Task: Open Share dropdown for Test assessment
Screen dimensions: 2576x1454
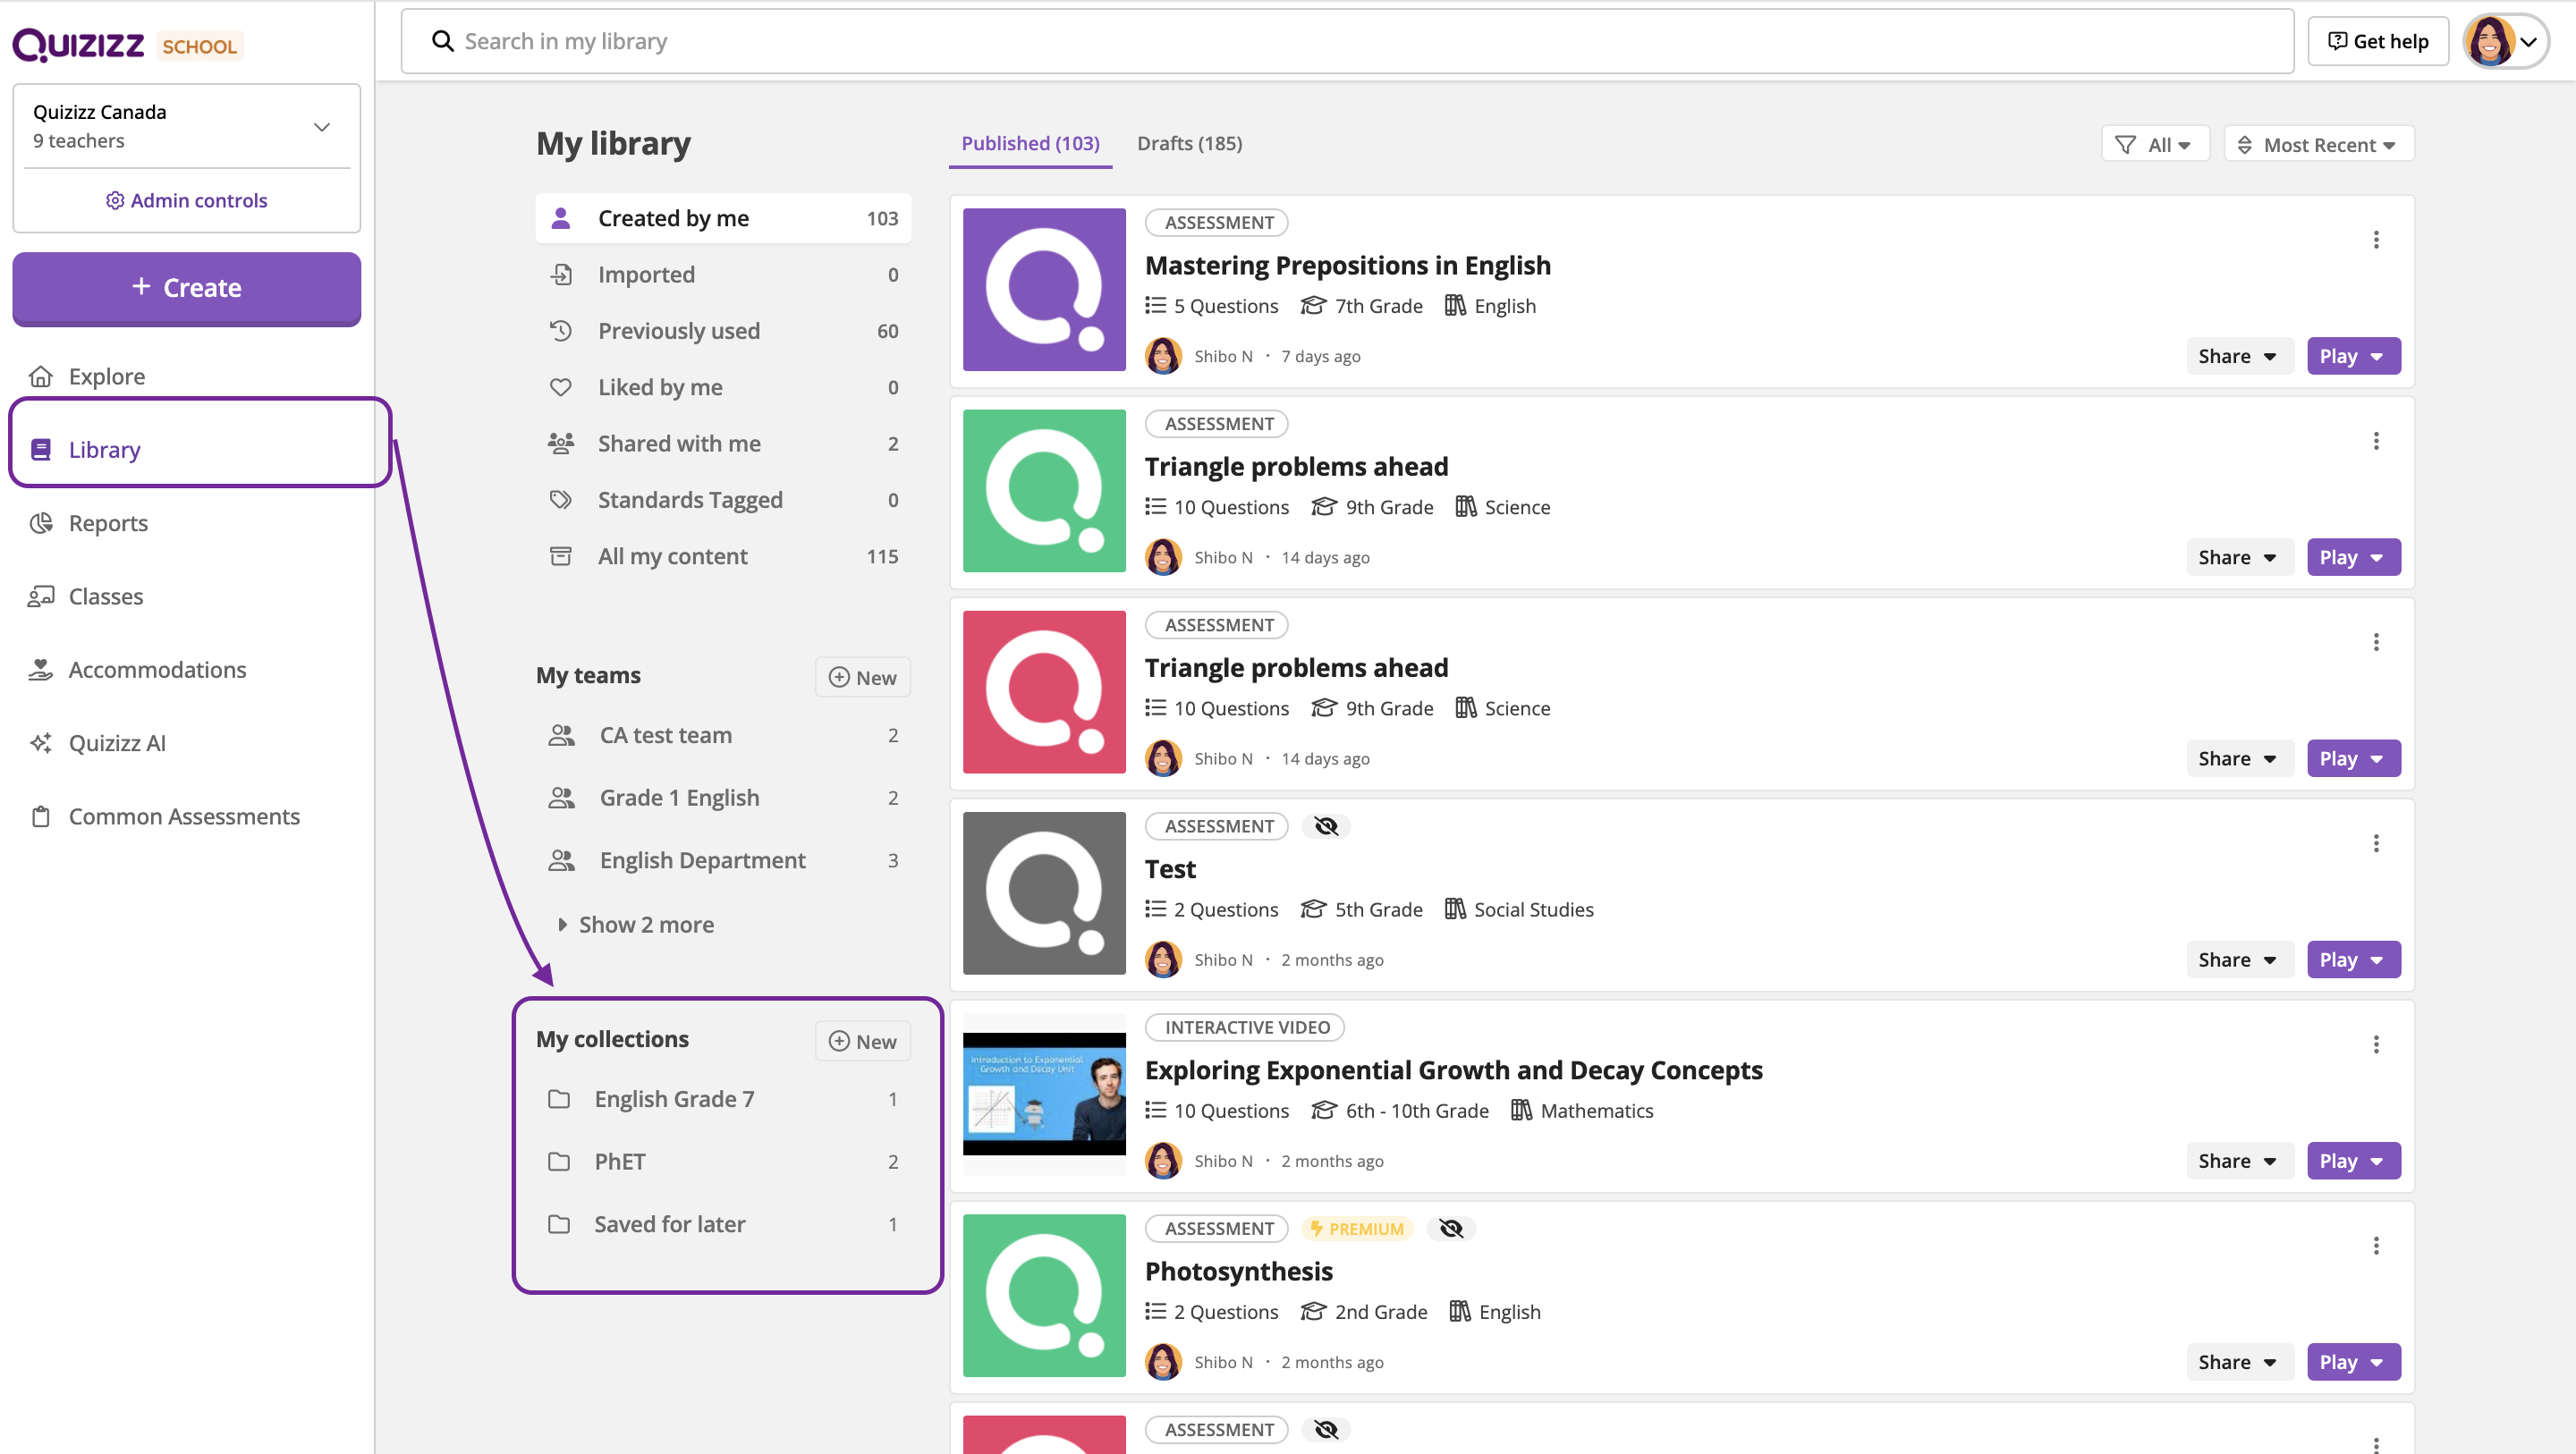Action: coord(2238,960)
